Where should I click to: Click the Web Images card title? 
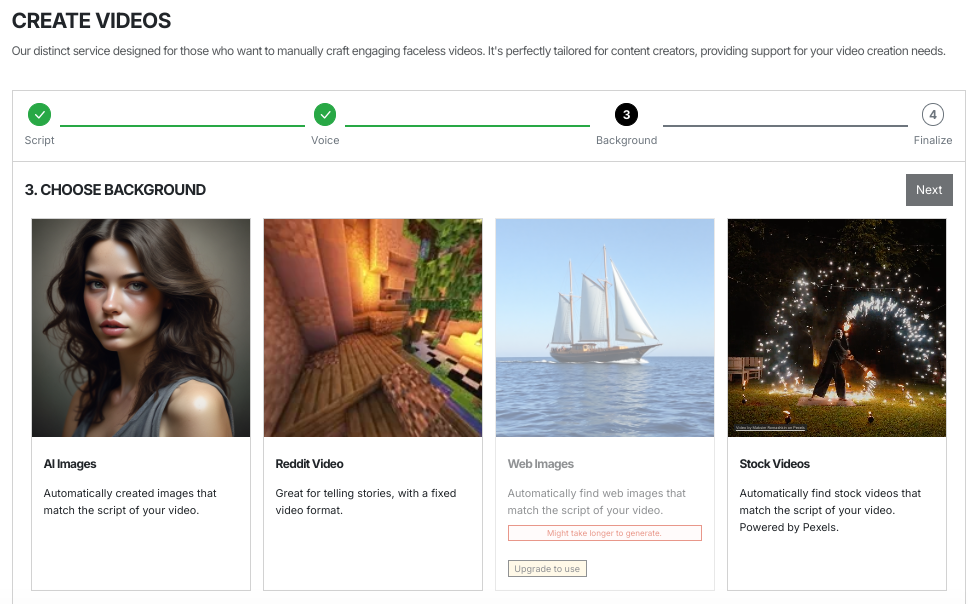click(x=541, y=464)
